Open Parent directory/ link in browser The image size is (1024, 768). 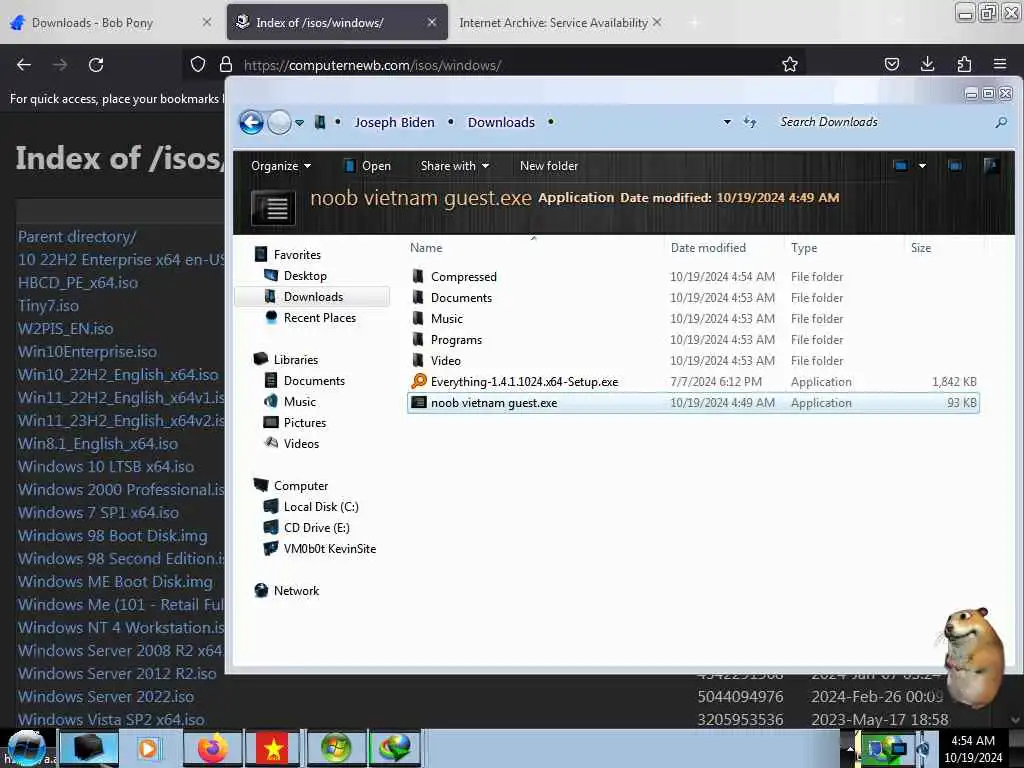tap(77, 236)
